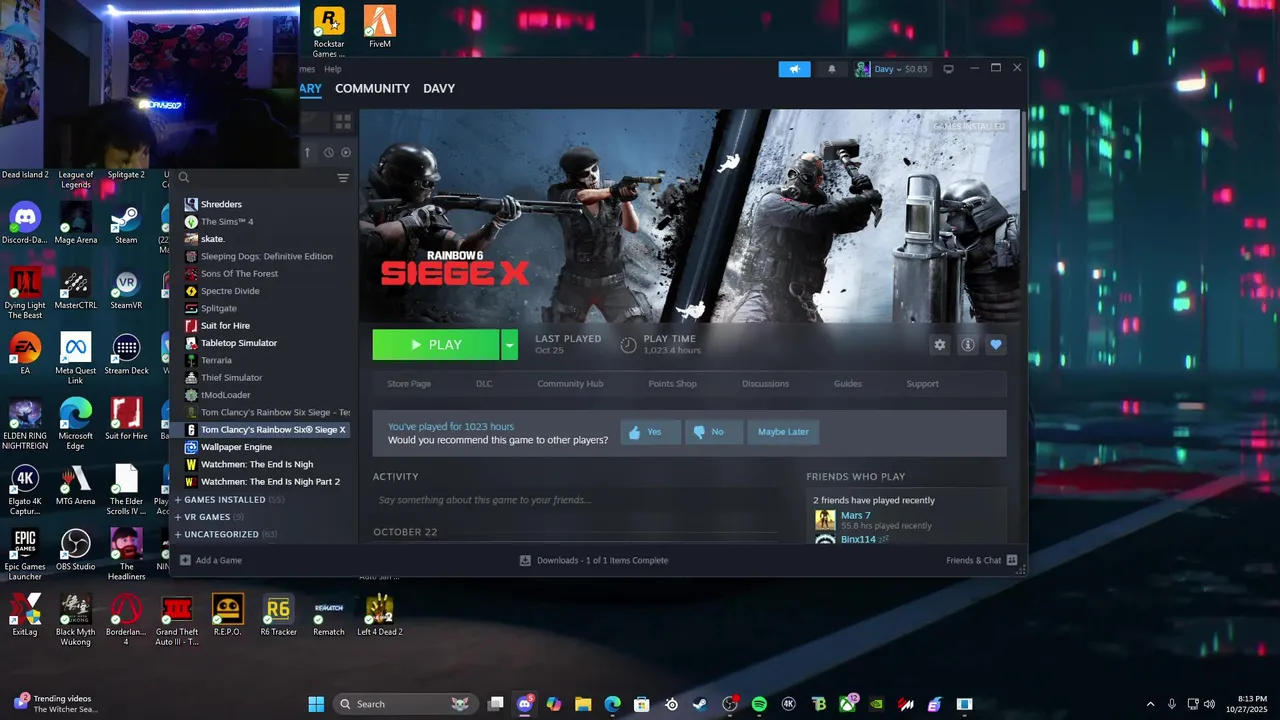Toggle the recent clock filter icon
The width and height of the screenshot is (1280, 720).
pos(328,152)
